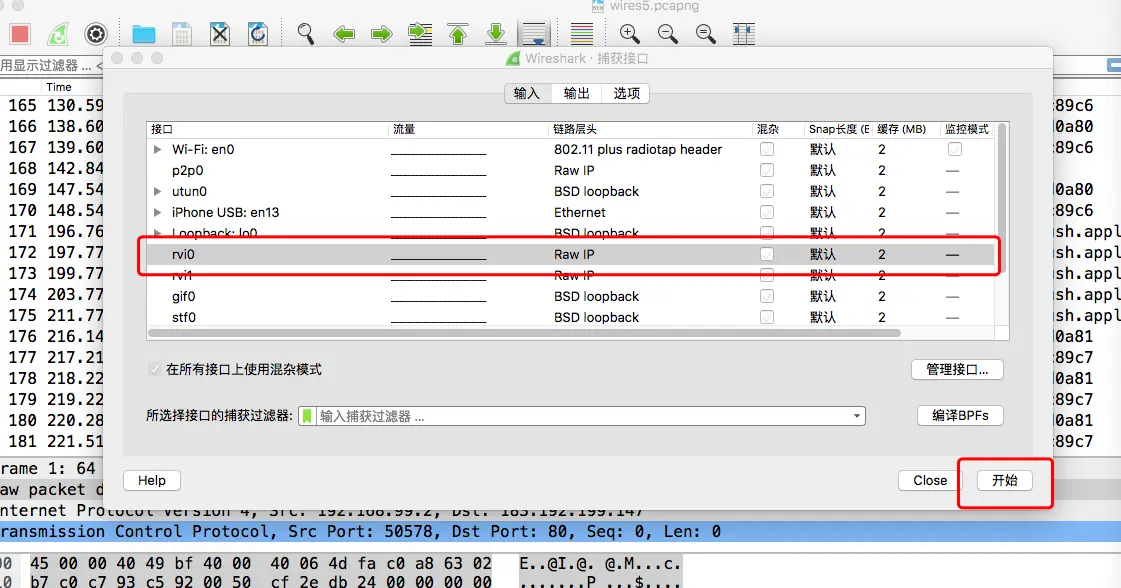Select packet 165 in main window list

click(51, 105)
